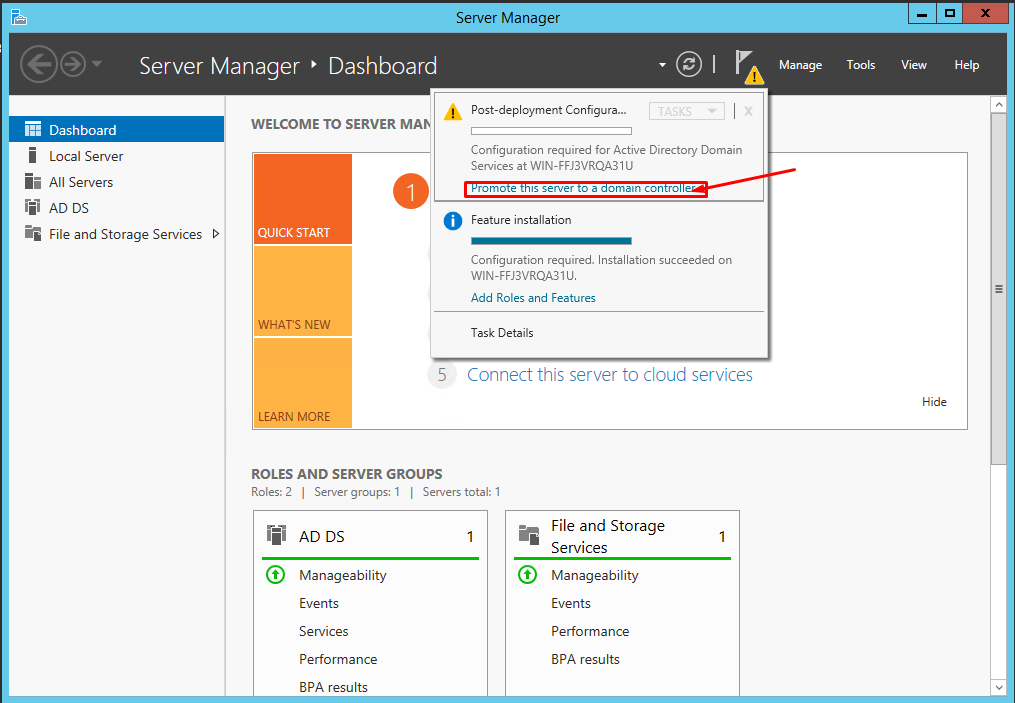Click the "Server groups: 1" text
Viewport: 1015px width, 703px height.
point(357,492)
